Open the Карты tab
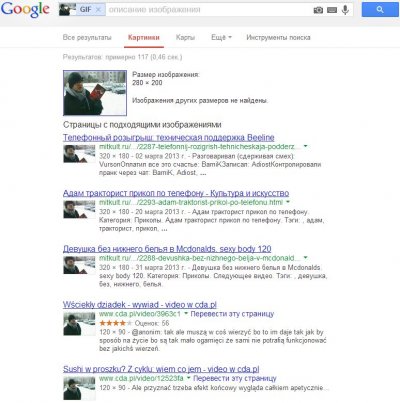Image resolution: width=400 pixels, height=403 pixels. 185,37
